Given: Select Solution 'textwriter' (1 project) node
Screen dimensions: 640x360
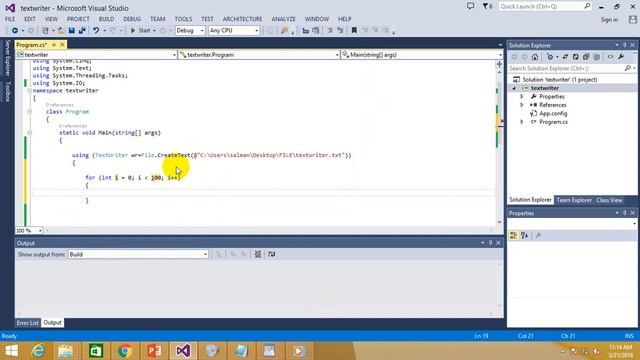Looking at the screenshot, I should pos(560,80).
